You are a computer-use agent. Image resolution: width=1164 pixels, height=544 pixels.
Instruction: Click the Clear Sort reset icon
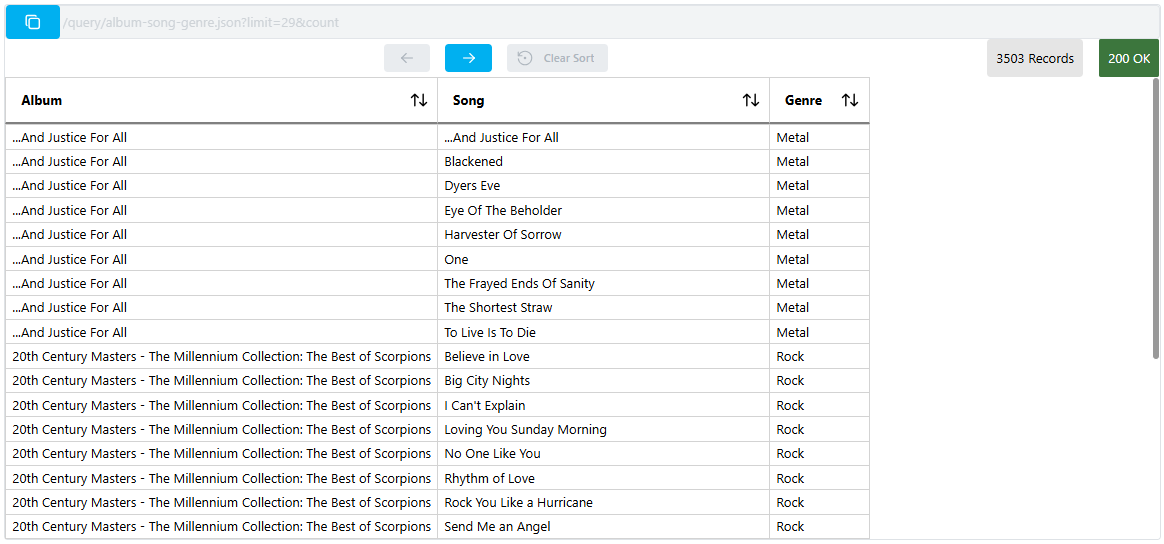point(525,58)
